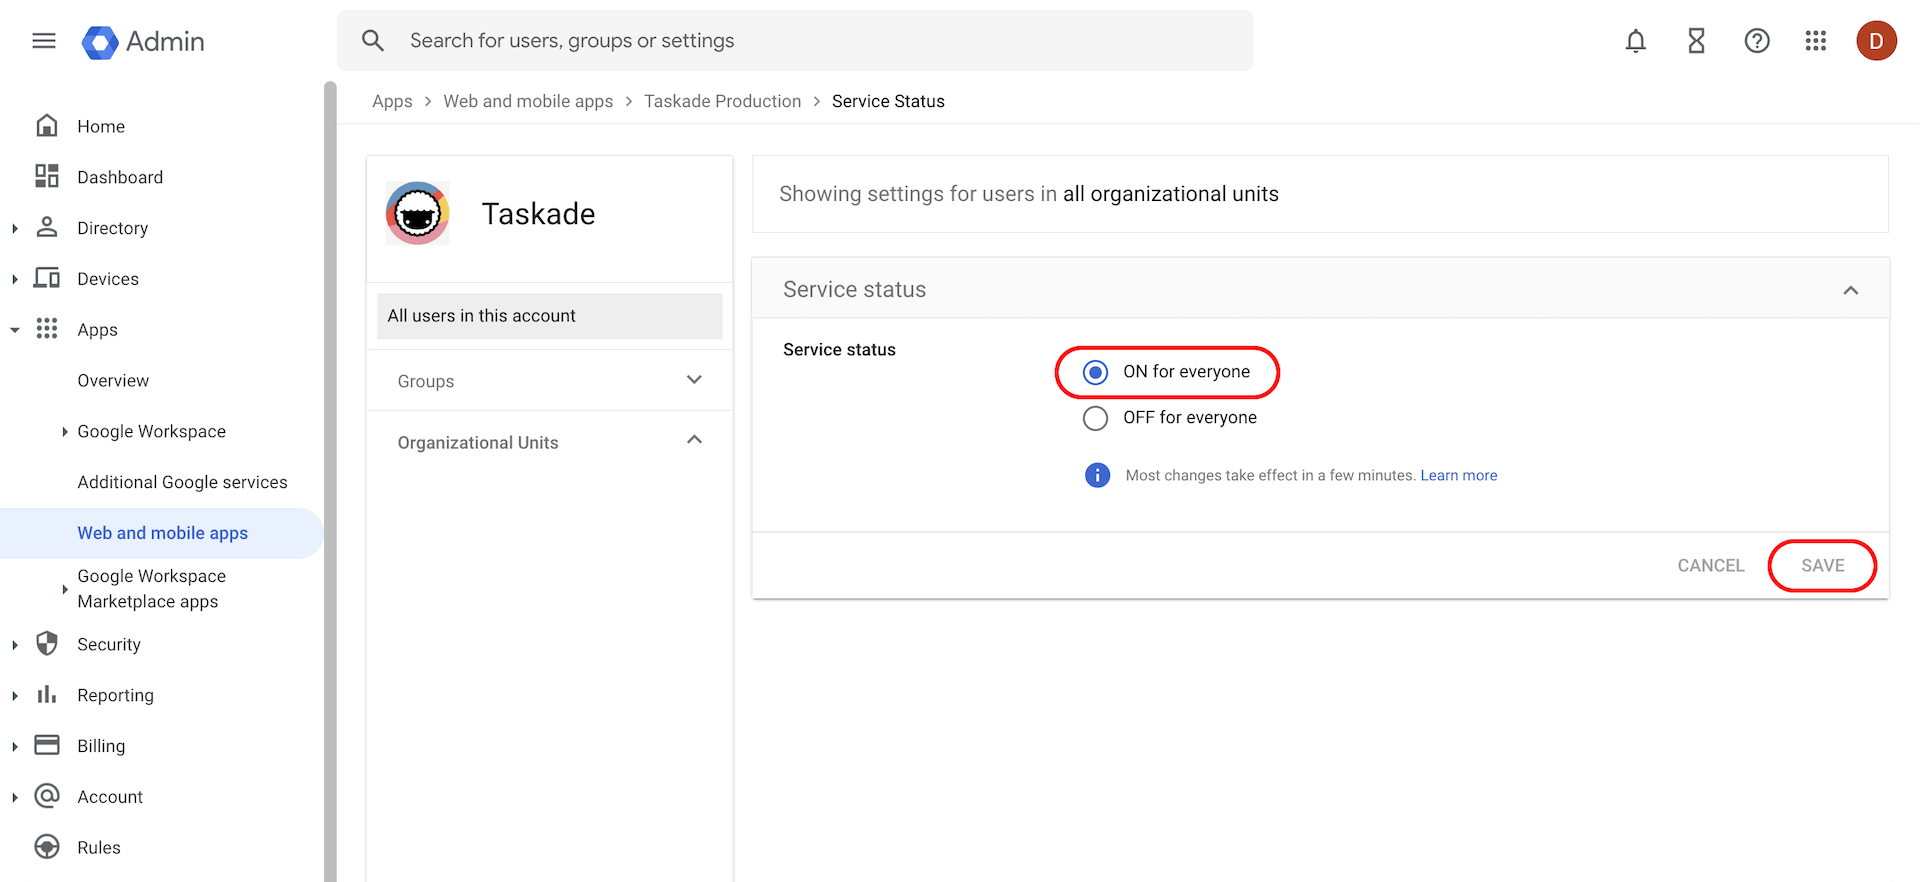Click the blue info icon
The height and width of the screenshot is (882, 1920).
pyautogui.click(x=1097, y=475)
